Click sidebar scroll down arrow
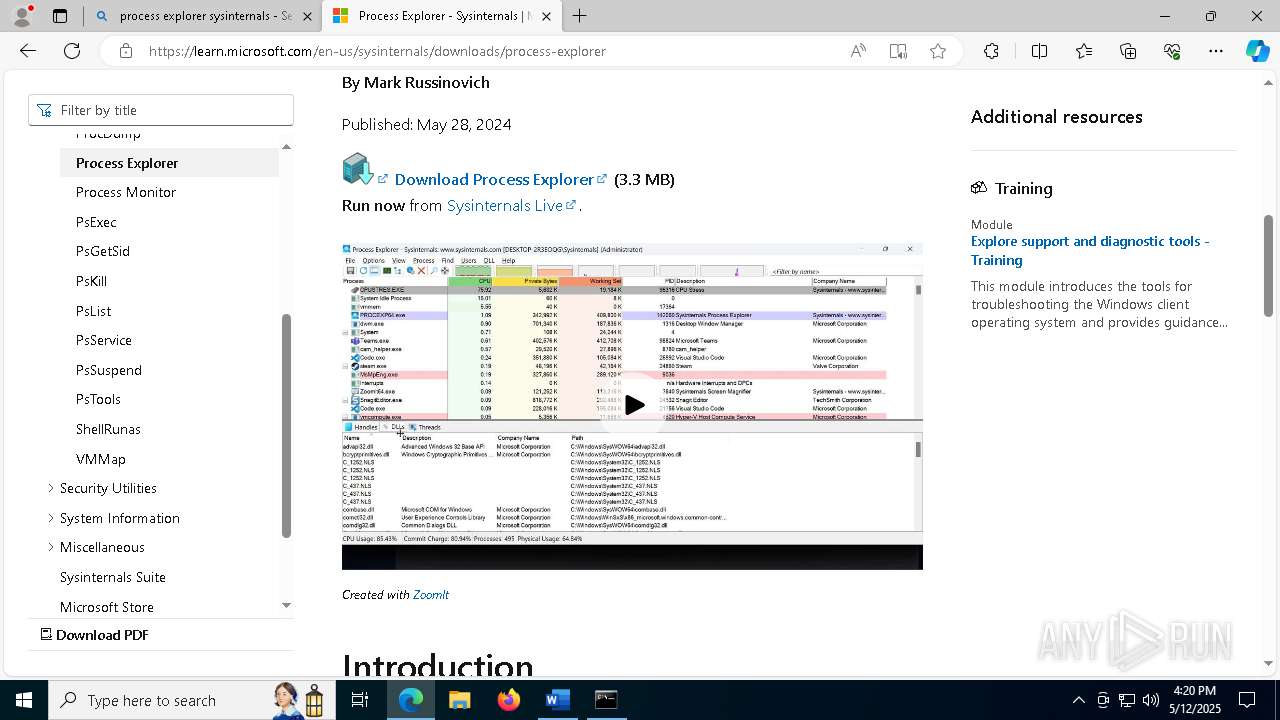1280x720 pixels. coord(286,605)
